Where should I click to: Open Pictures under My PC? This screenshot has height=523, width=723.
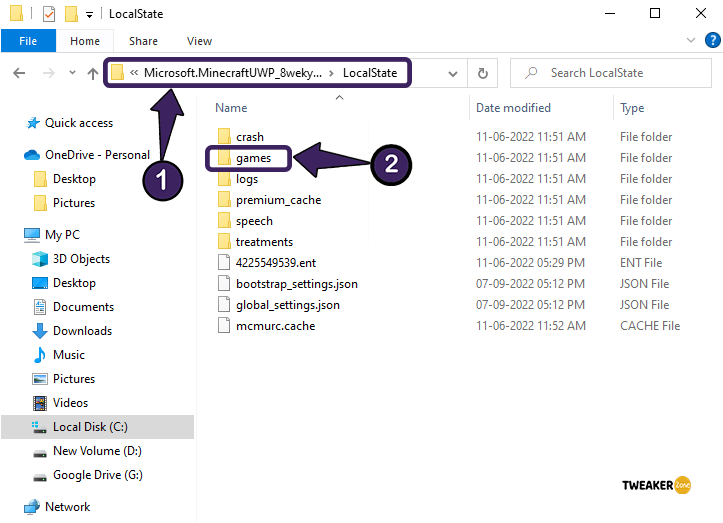[x=74, y=379]
